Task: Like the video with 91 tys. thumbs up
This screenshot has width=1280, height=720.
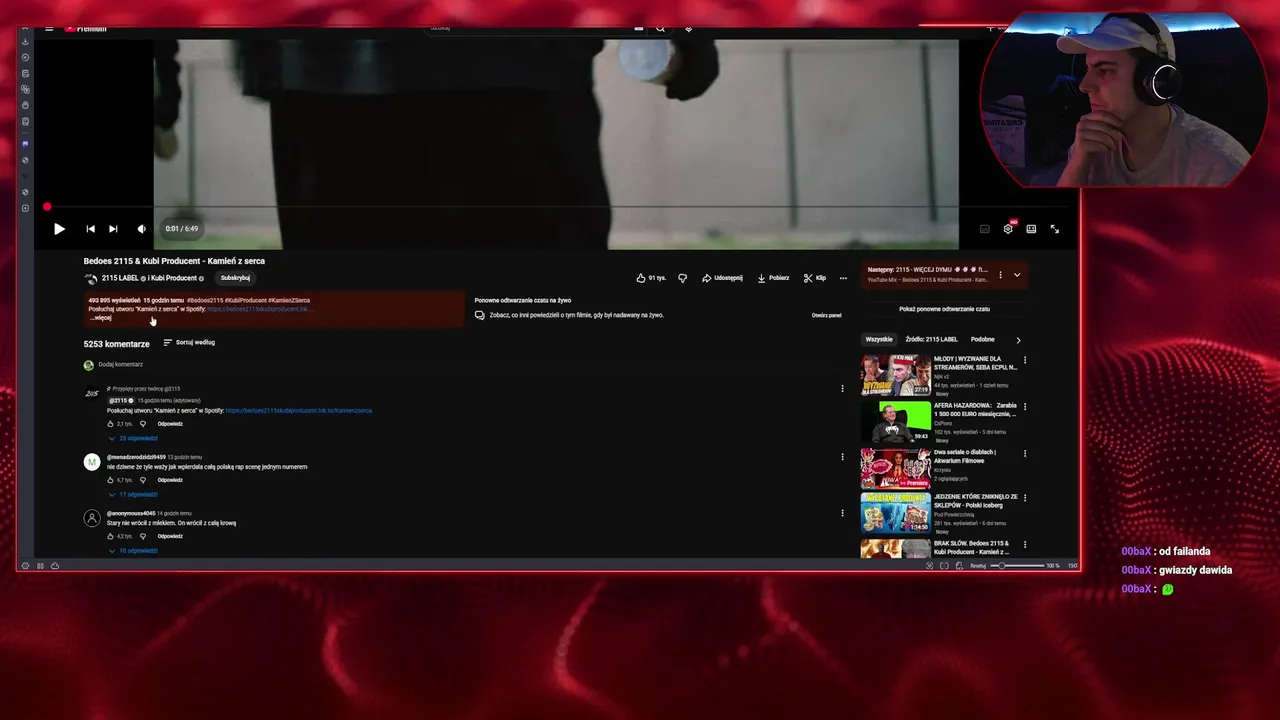Action: [651, 278]
